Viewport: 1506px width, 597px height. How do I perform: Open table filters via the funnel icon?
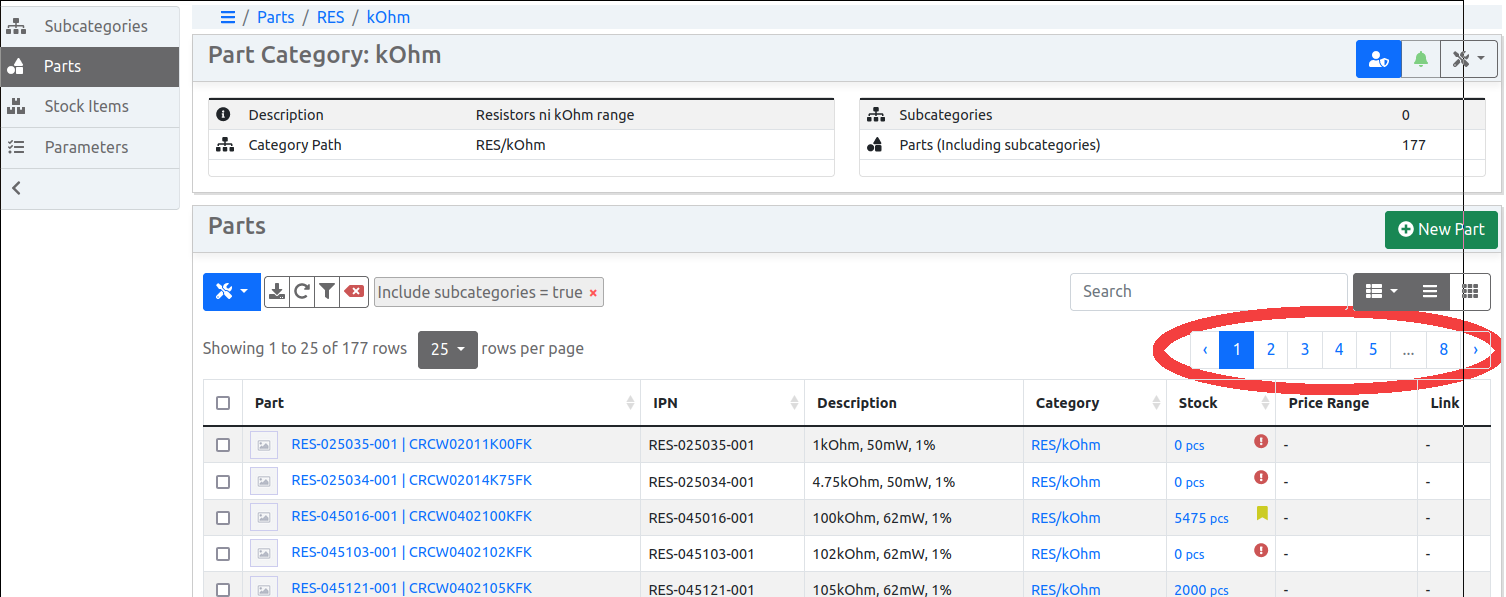coord(327,291)
